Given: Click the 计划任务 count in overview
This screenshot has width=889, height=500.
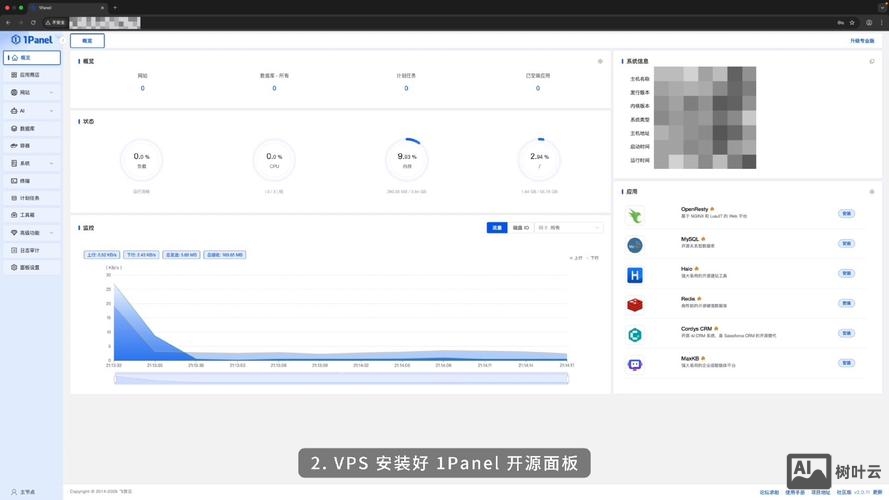Looking at the screenshot, I should point(406,88).
